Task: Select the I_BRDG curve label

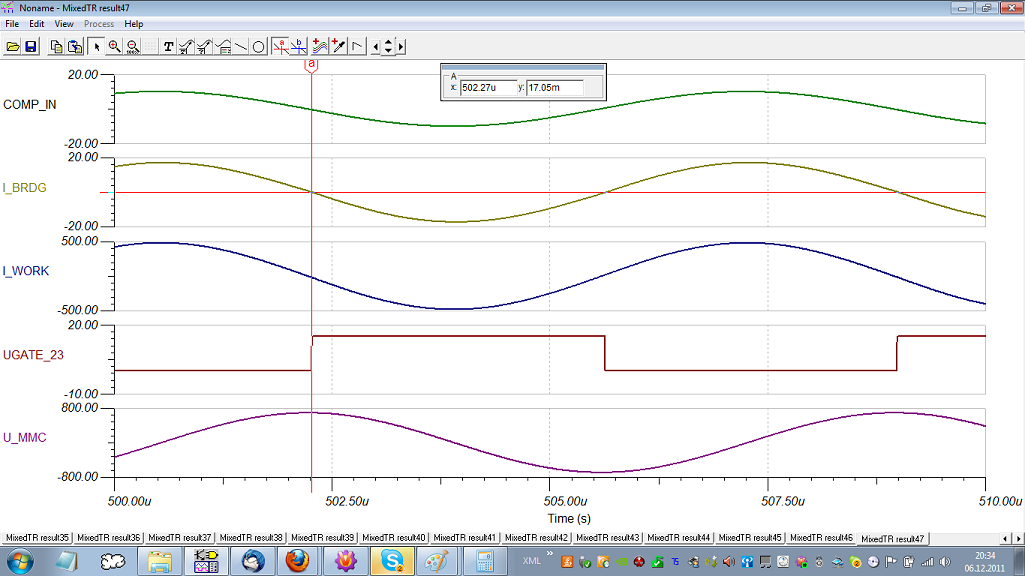Action: (x=25, y=188)
